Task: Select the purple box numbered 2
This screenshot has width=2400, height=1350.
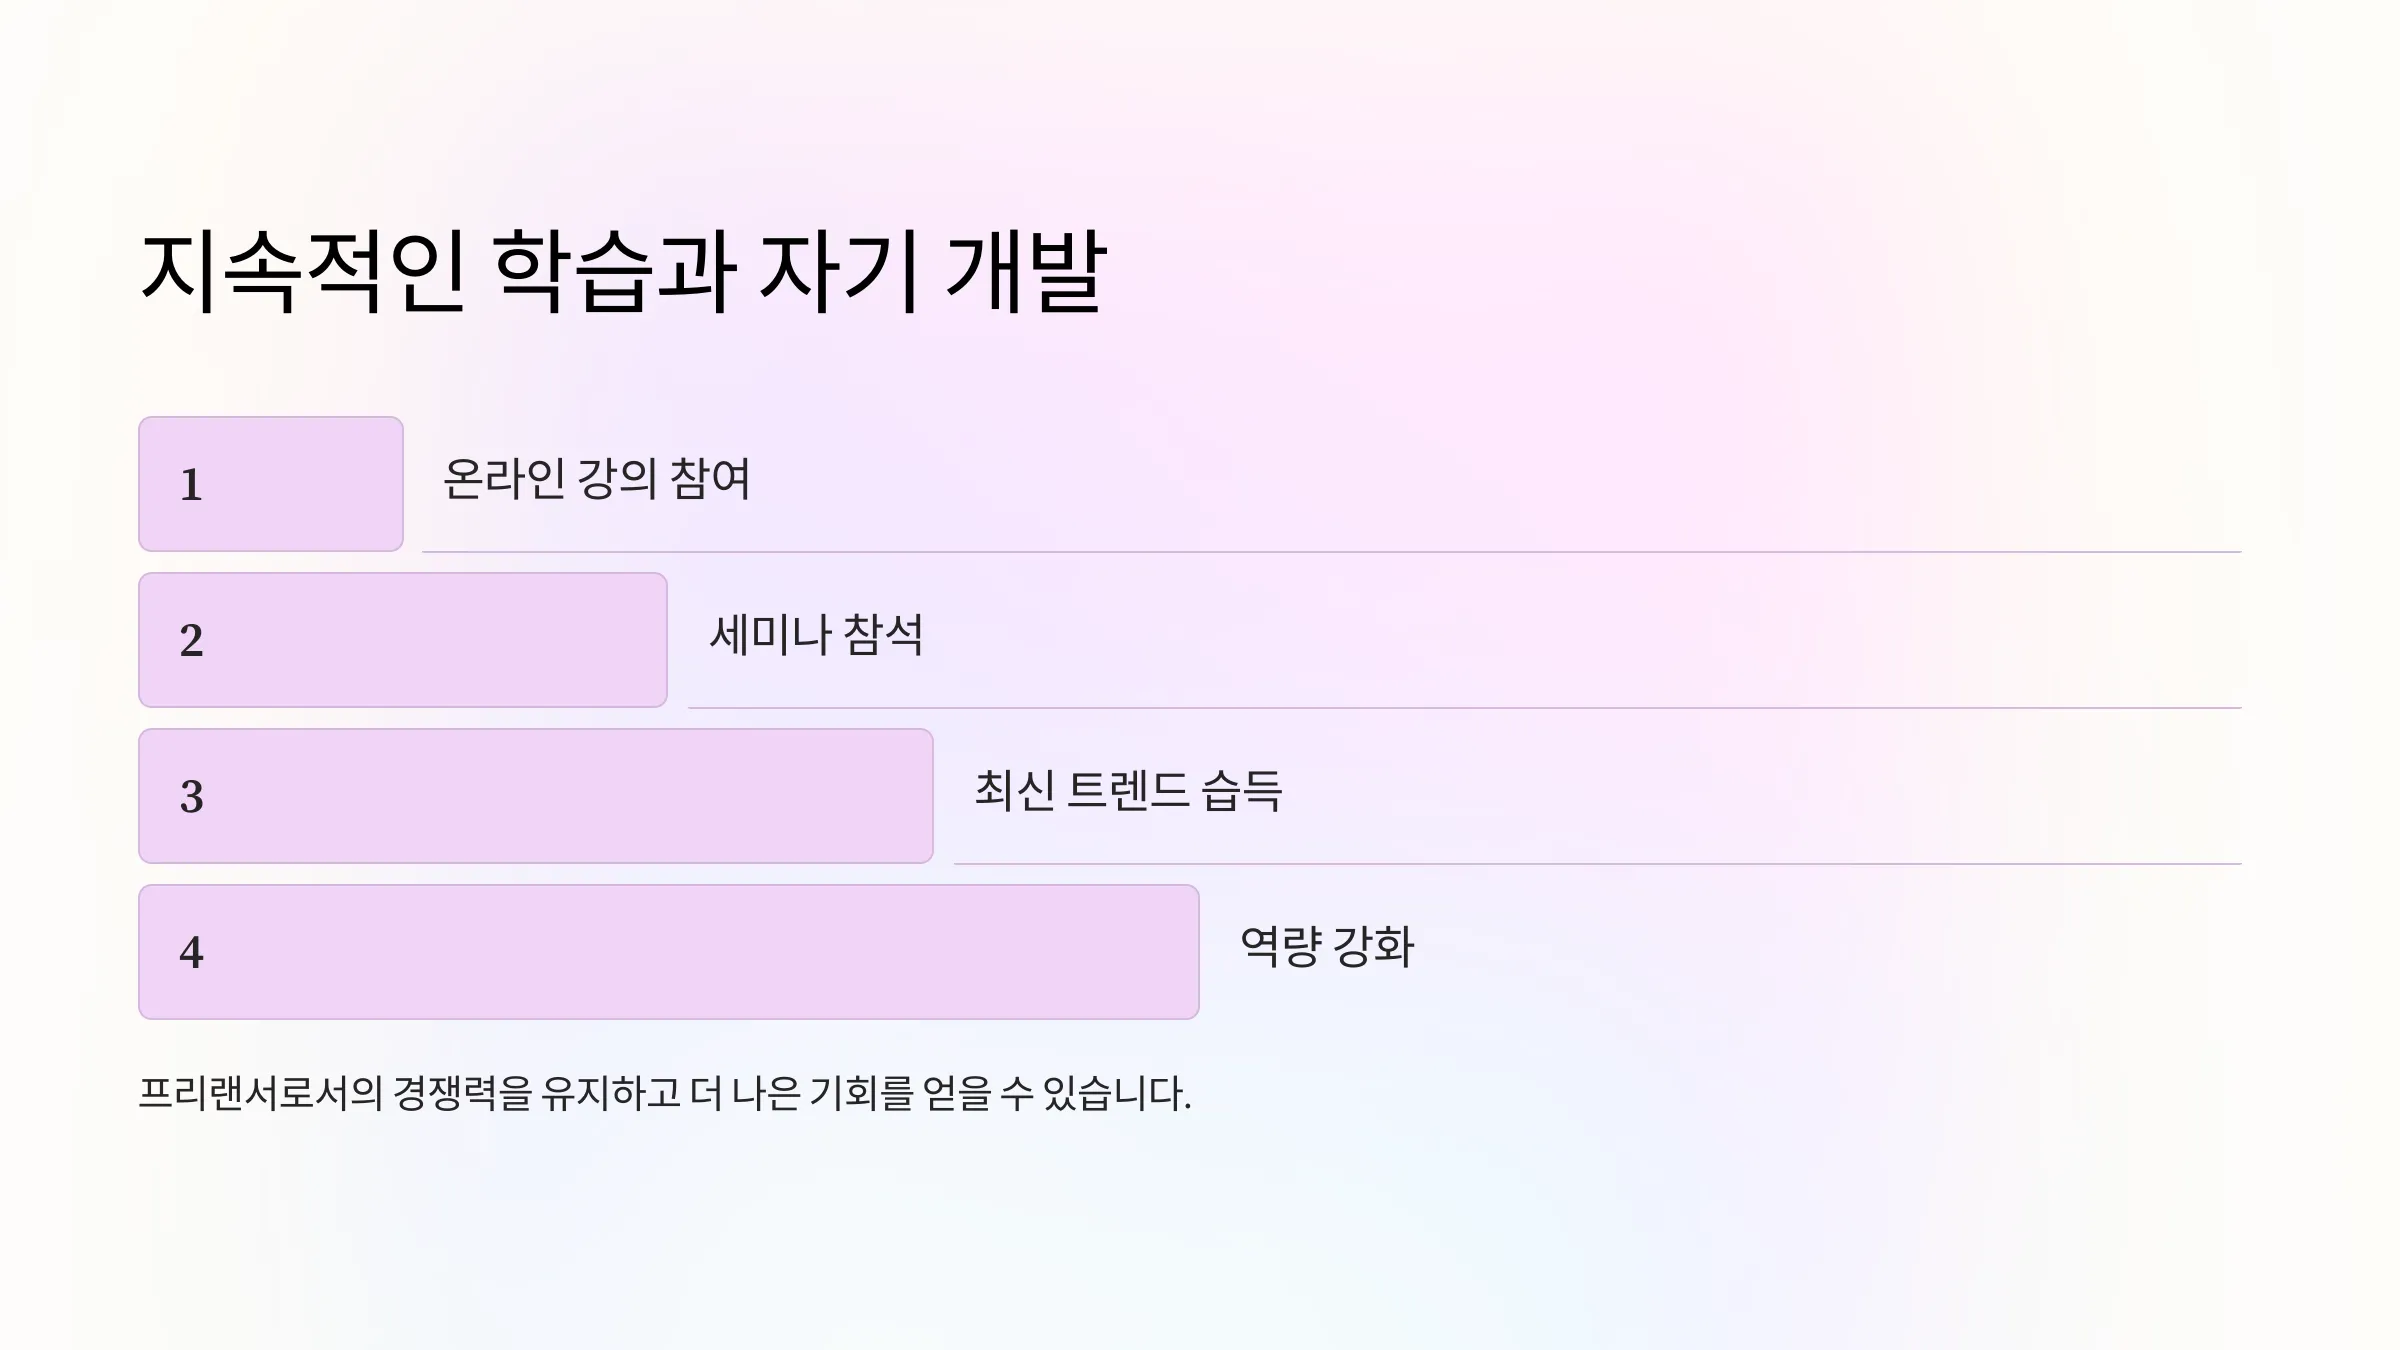Action: pyautogui.click(x=403, y=640)
